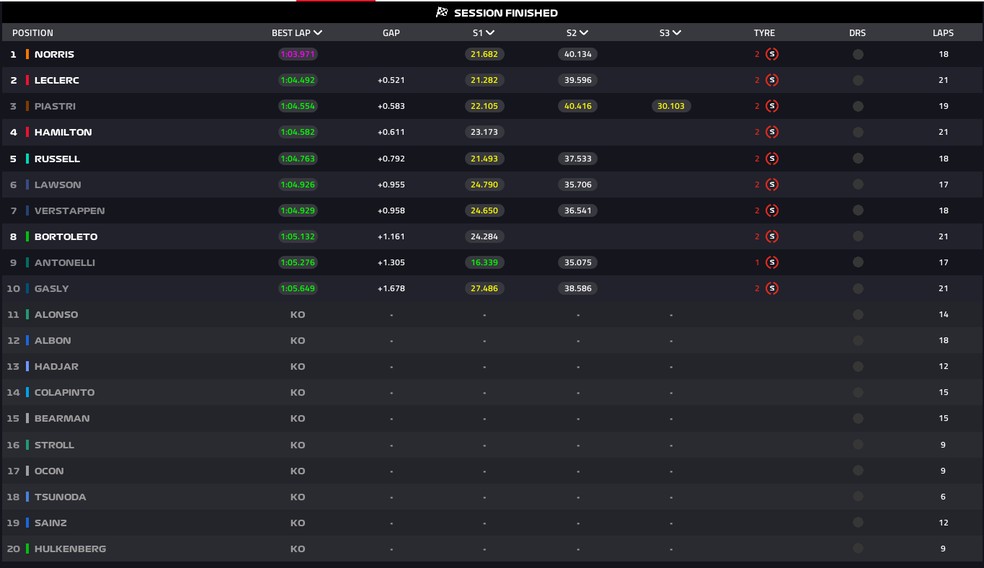Click Norris's soft tyre icon
The height and width of the screenshot is (568, 984).
point(772,54)
